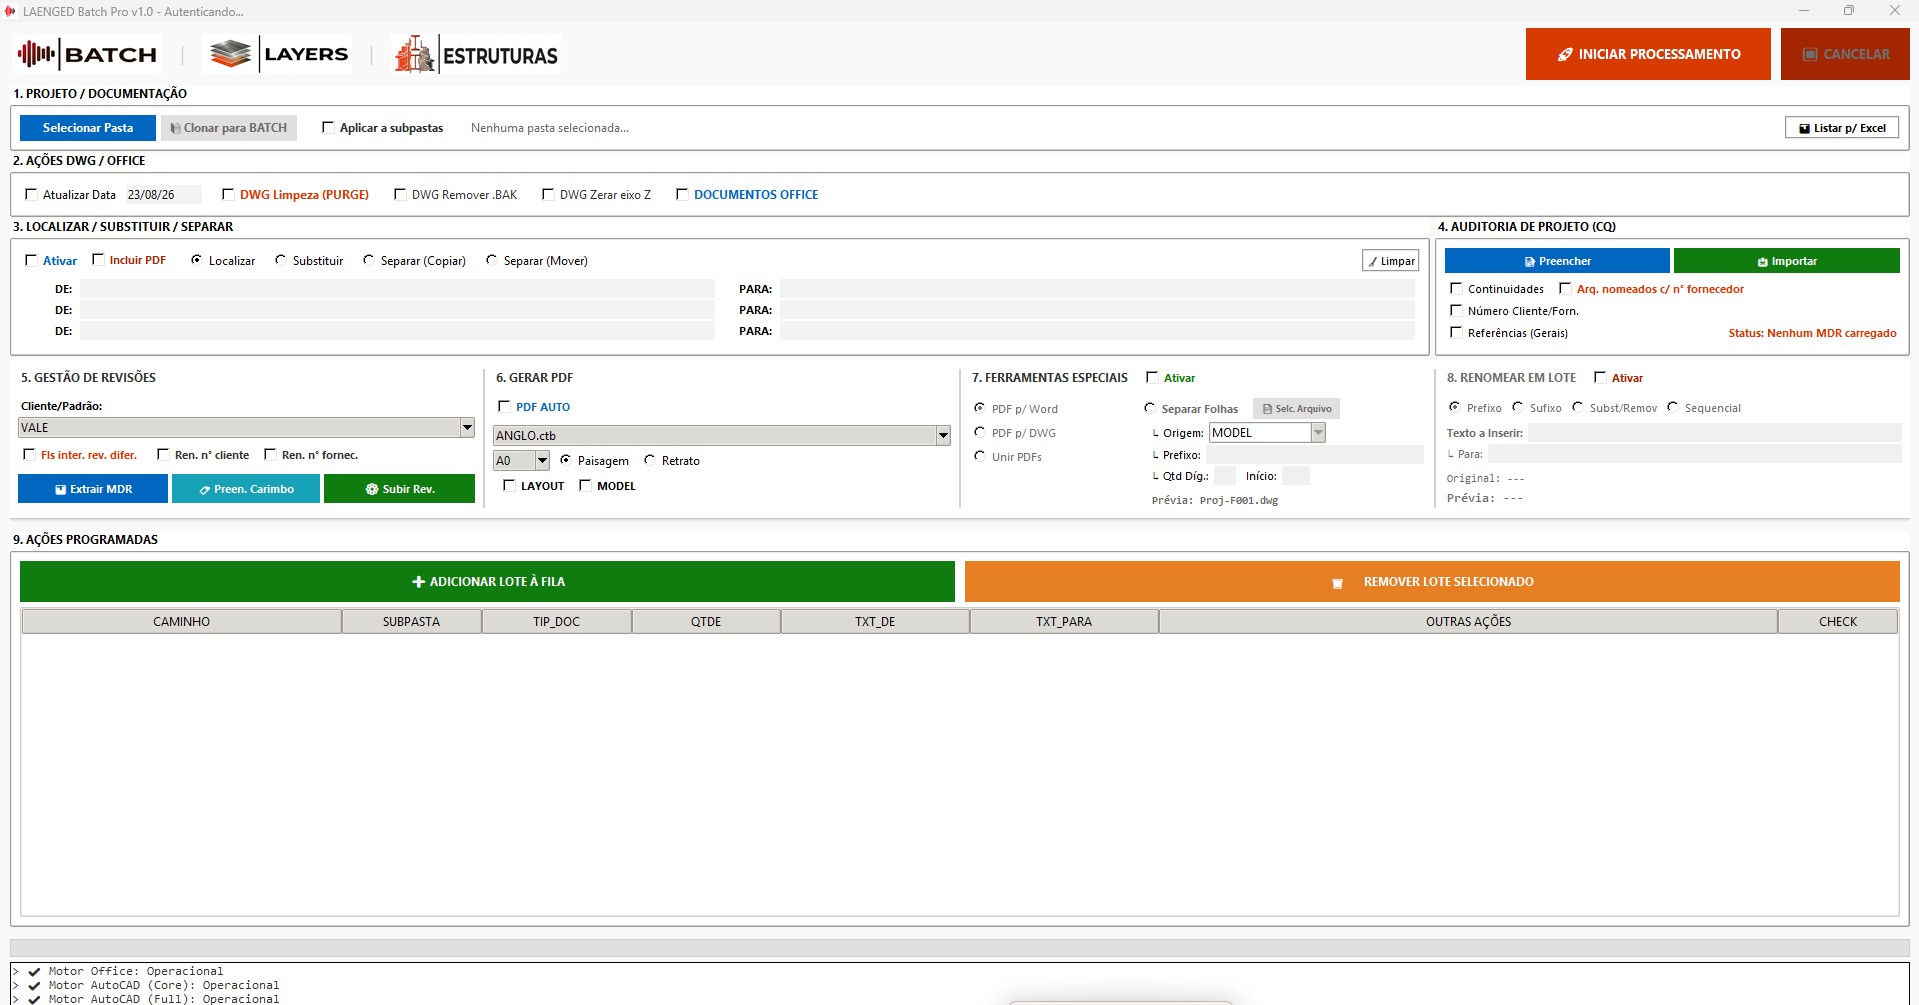The width and height of the screenshot is (1919, 1005).
Task: Select Retrato orientation
Action: click(650, 460)
